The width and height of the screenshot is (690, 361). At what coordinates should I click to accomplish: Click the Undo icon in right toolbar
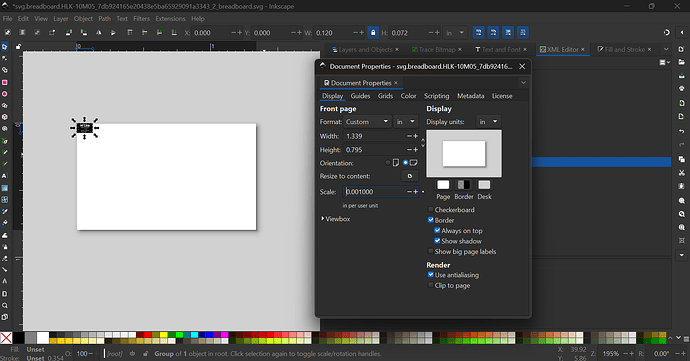pos(682,131)
